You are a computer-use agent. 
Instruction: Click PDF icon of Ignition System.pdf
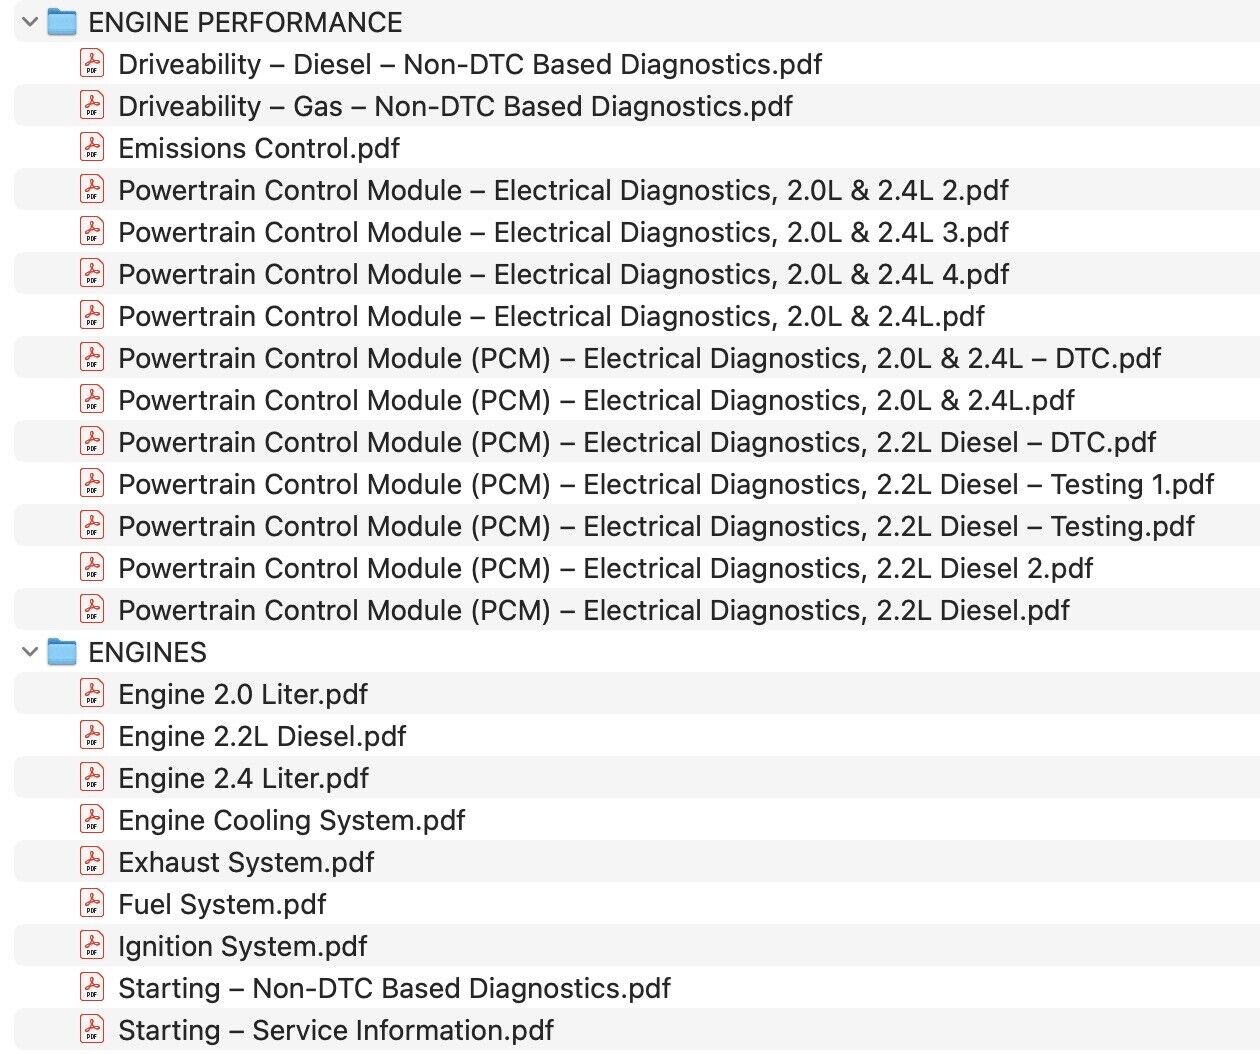coord(92,946)
